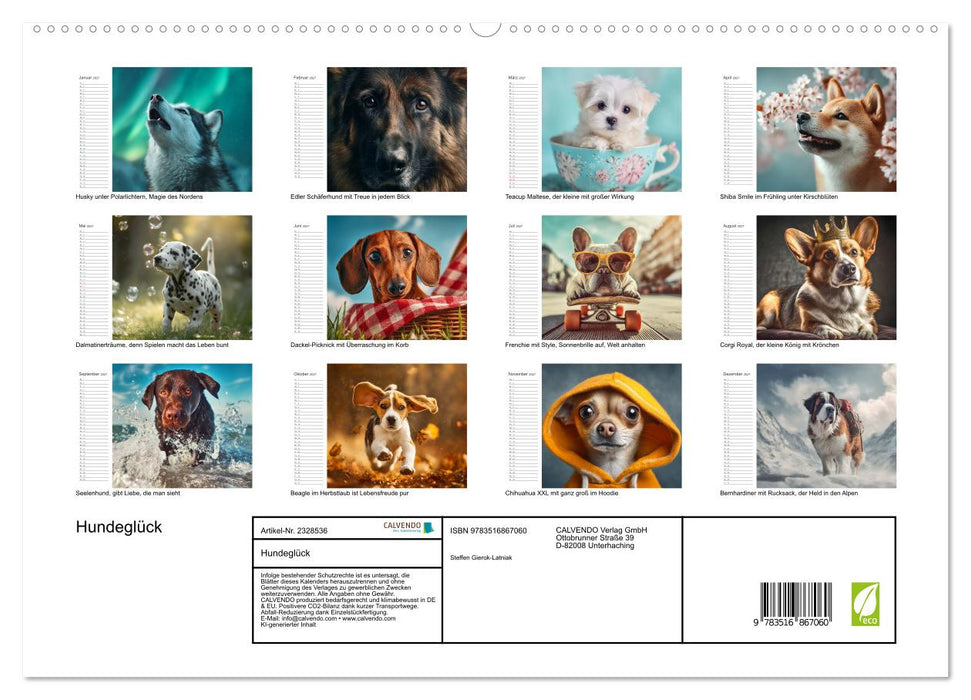
Task: Click the Shiba with cherry blossoms image
Action: 826,129
